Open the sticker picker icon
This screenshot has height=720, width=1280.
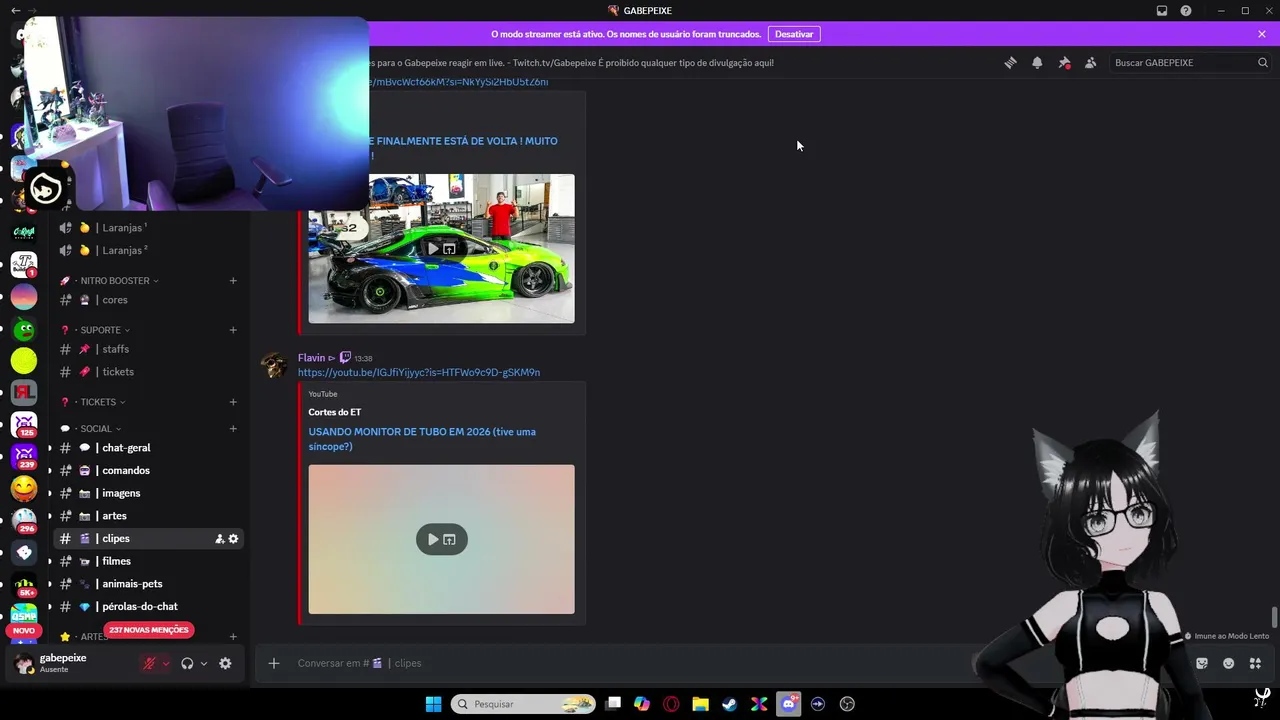(1202, 663)
